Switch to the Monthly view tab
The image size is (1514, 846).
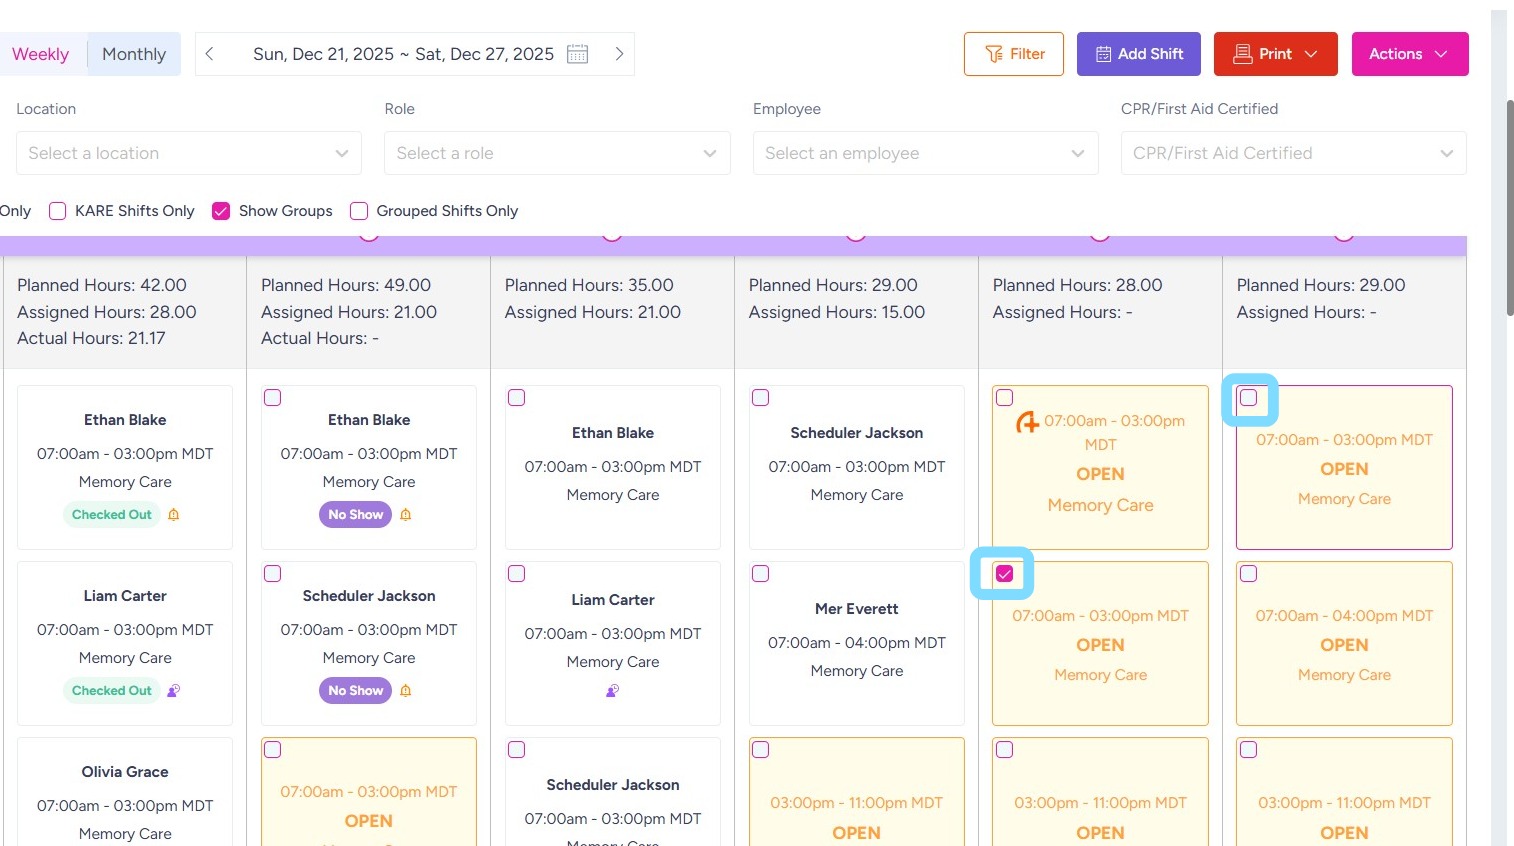134,54
